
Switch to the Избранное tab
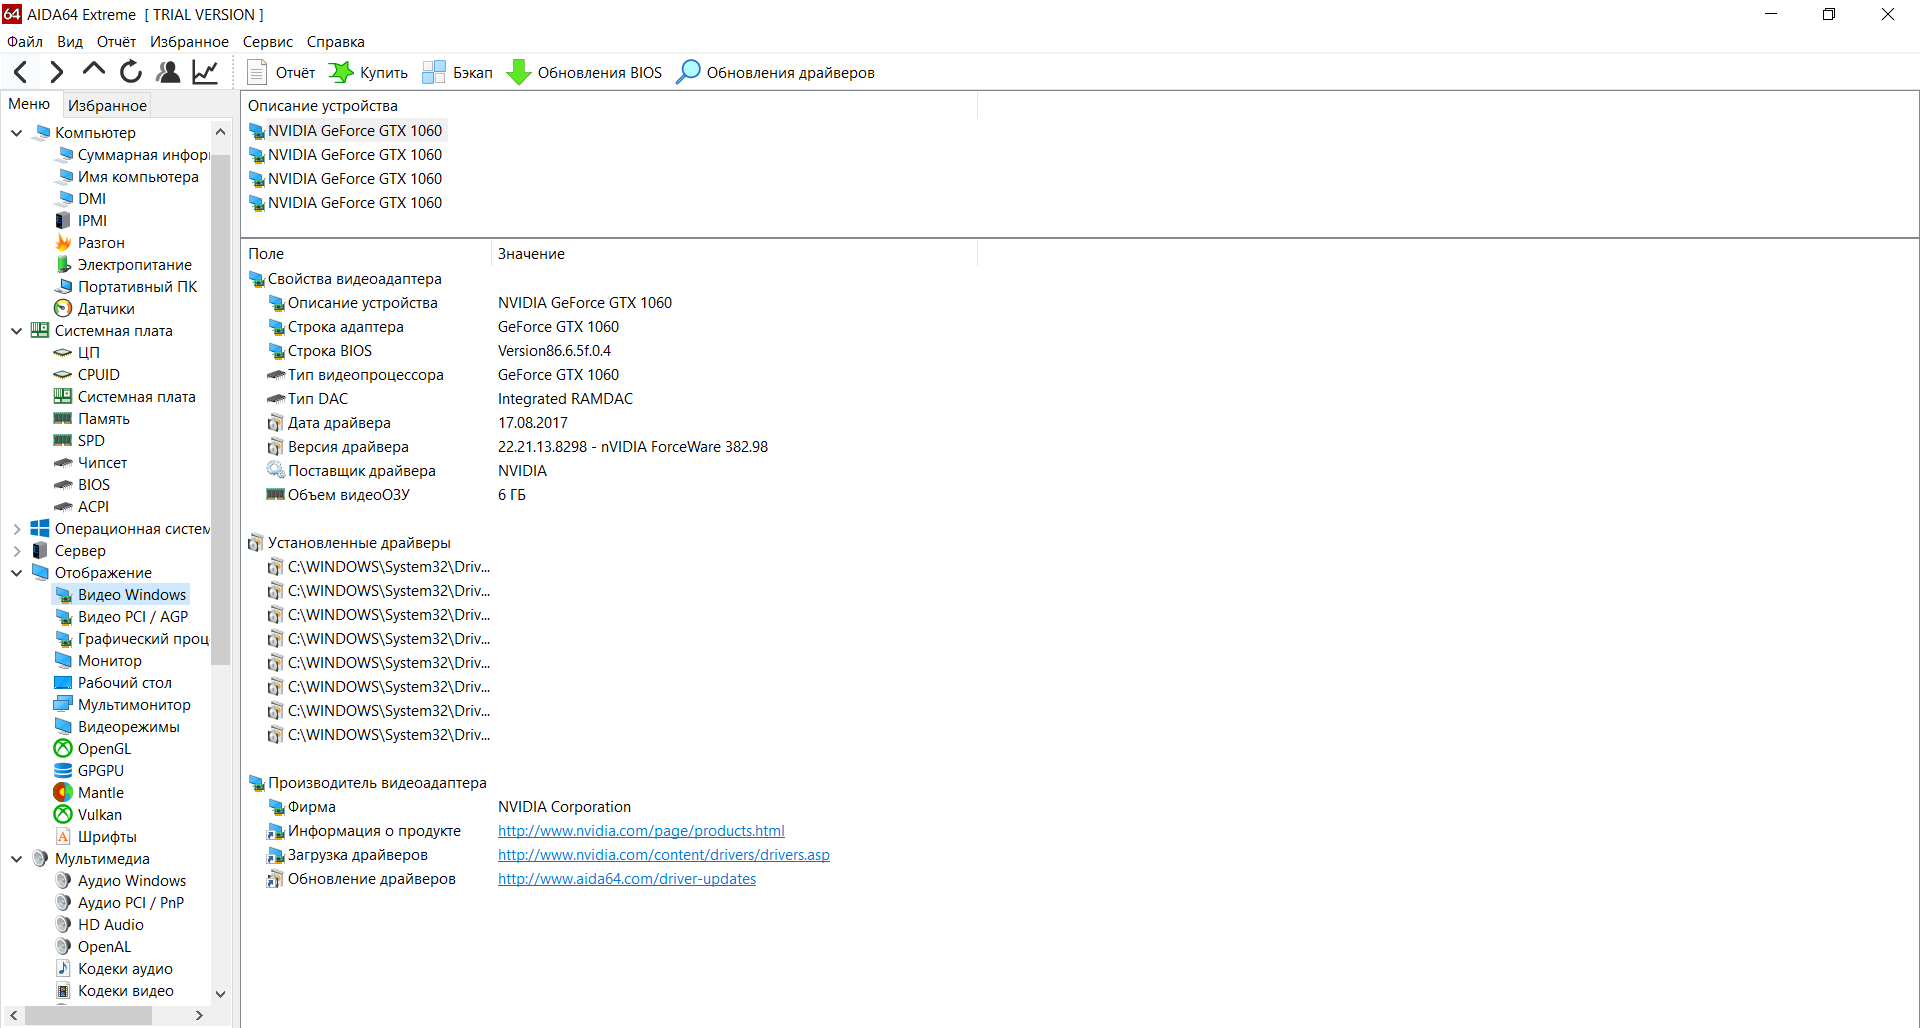coord(107,105)
